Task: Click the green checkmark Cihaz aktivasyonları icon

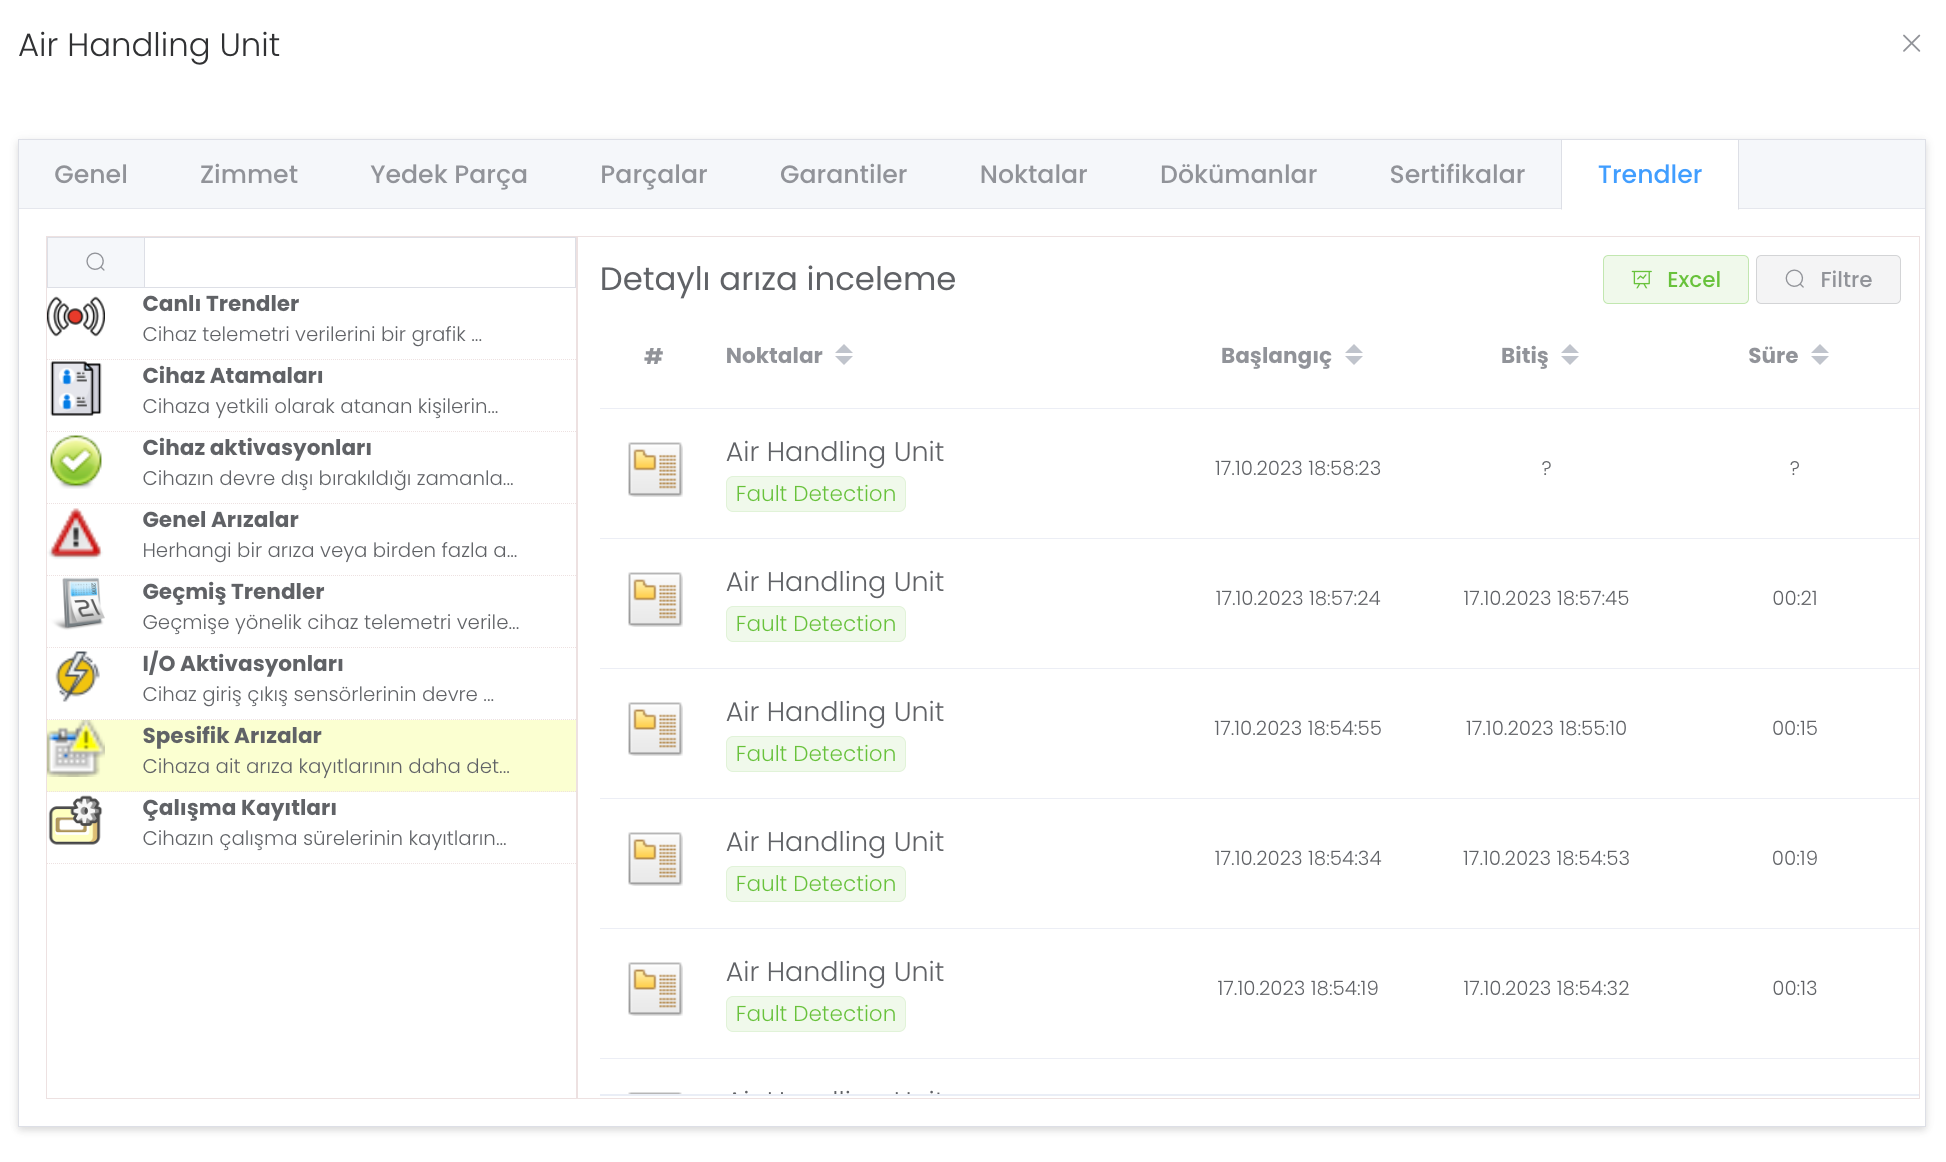Action: point(76,461)
